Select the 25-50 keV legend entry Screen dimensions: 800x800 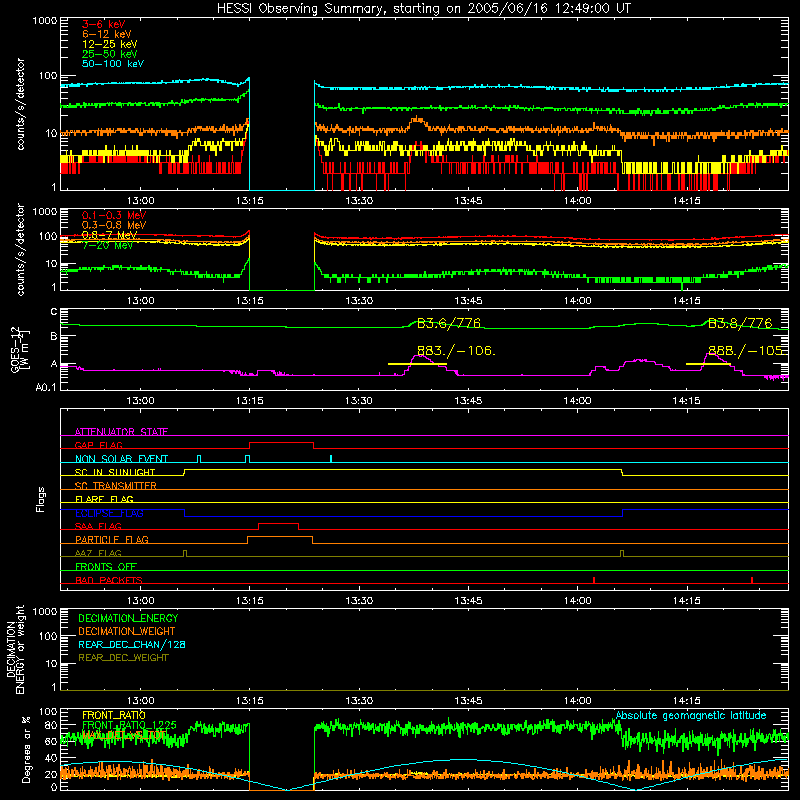(x=110, y=54)
